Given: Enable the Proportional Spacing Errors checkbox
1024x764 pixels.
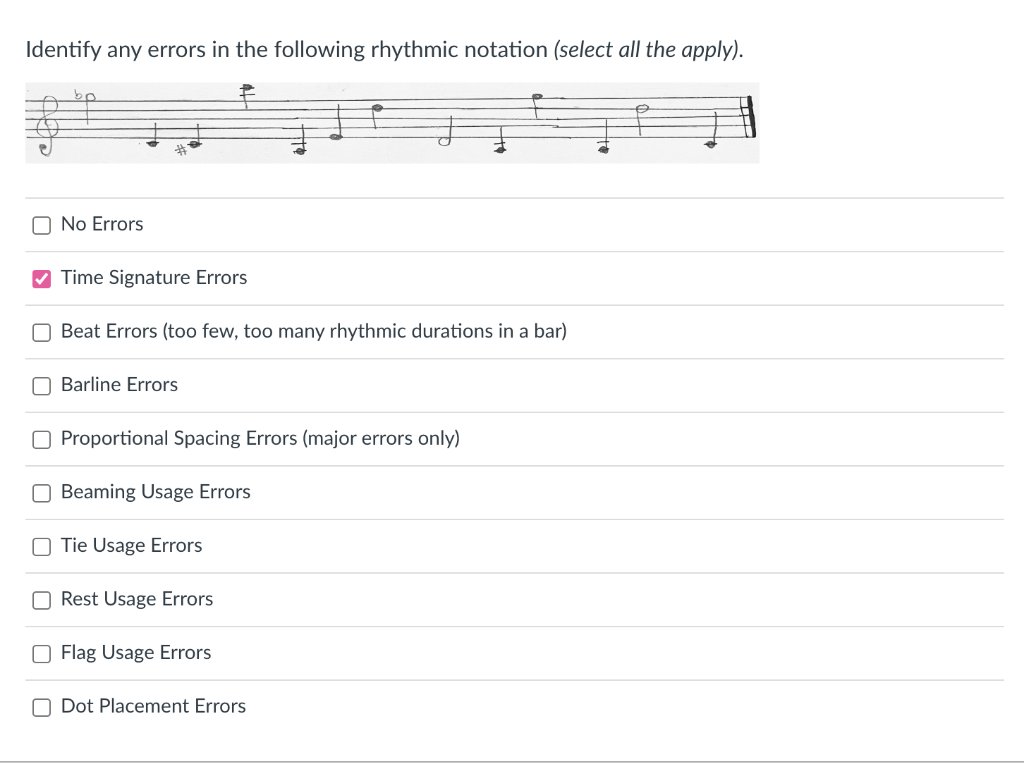Looking at the screenshot, I should (x=41, y=439).
